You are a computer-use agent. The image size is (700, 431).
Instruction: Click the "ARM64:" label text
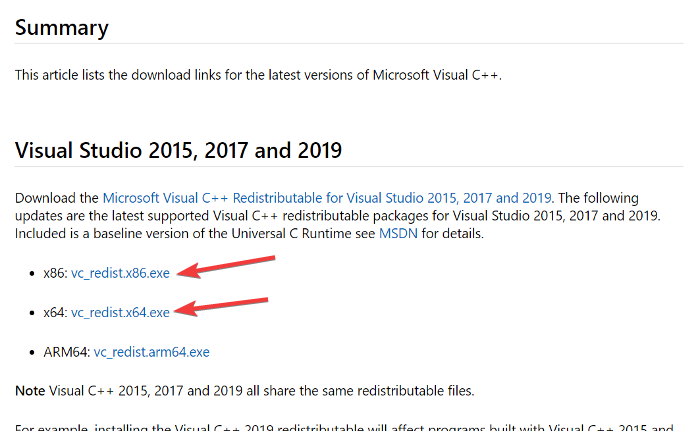(62, 352)
